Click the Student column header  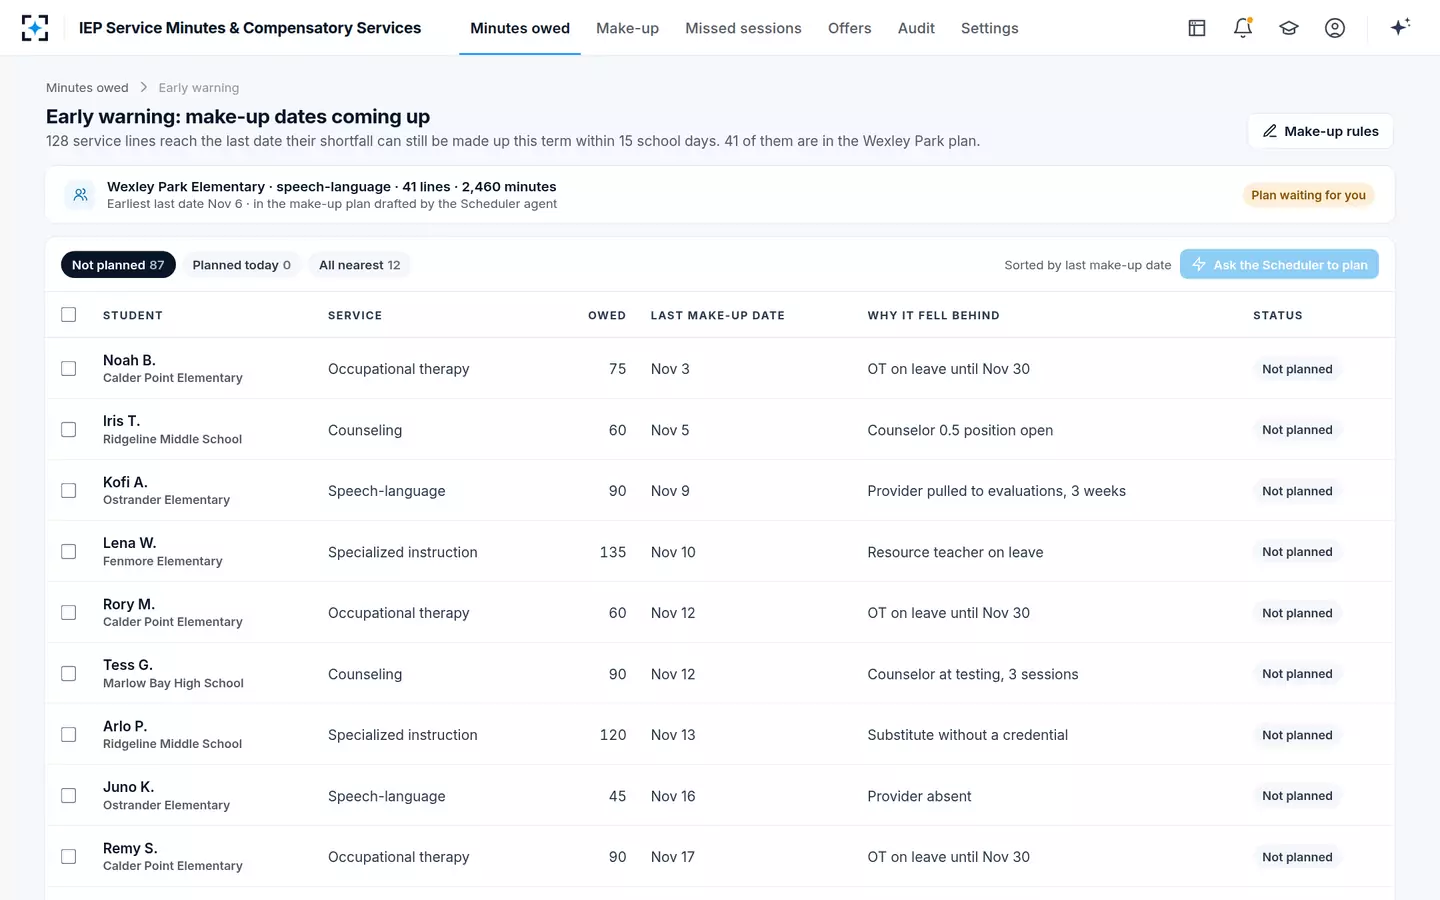(133, 316)
